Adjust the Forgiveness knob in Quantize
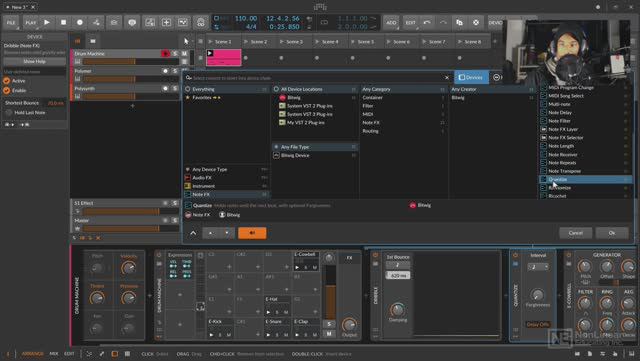The width and height of the screenshot is (640, 361). 537,294
